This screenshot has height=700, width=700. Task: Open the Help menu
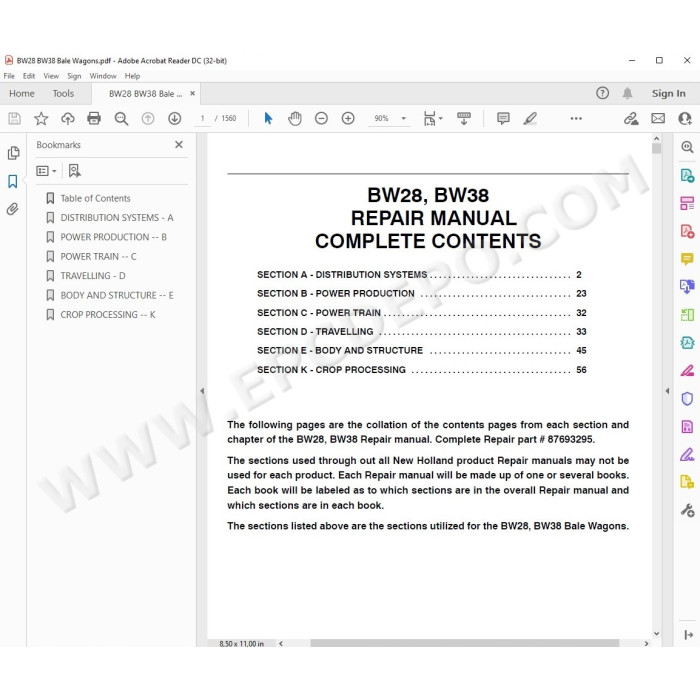(132, 76)
